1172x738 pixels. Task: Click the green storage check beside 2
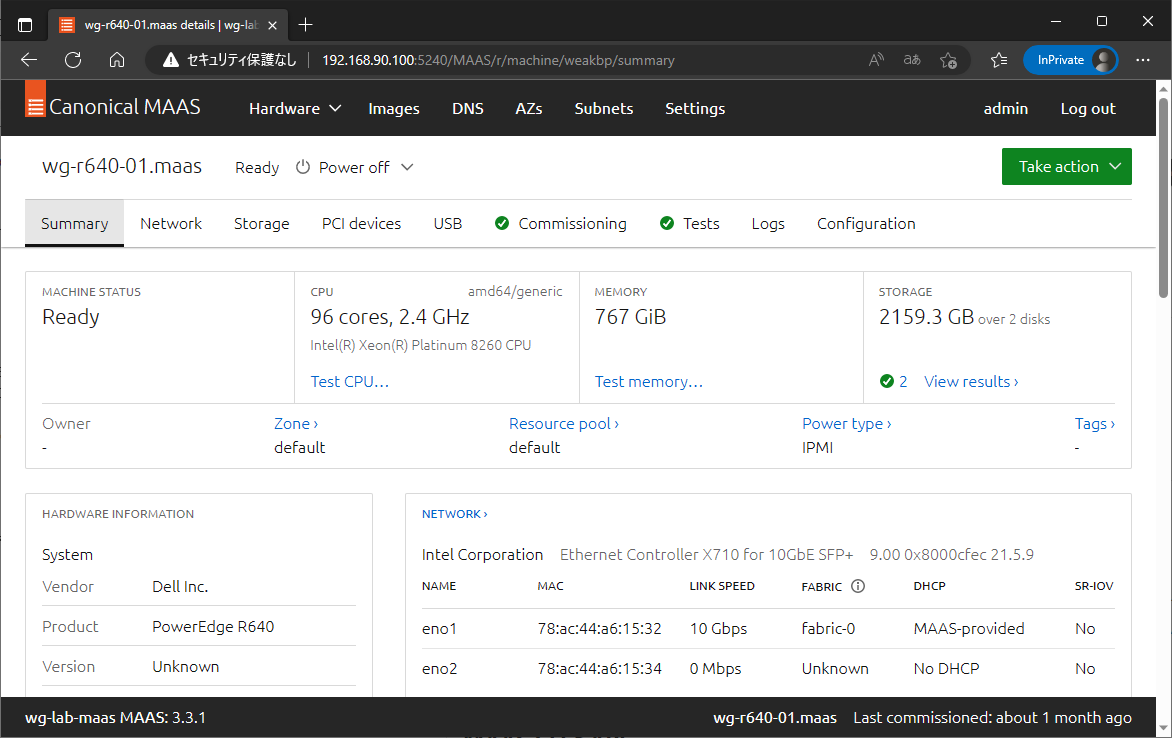pos(885,381)
